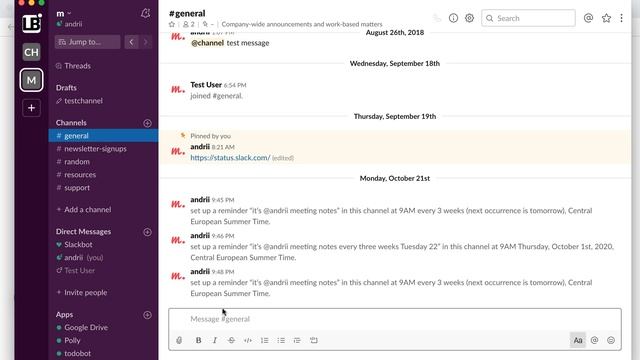Viewport: 640px width, 360px height.
Task: Switch to the M workspace
Action: pos(31,80)
